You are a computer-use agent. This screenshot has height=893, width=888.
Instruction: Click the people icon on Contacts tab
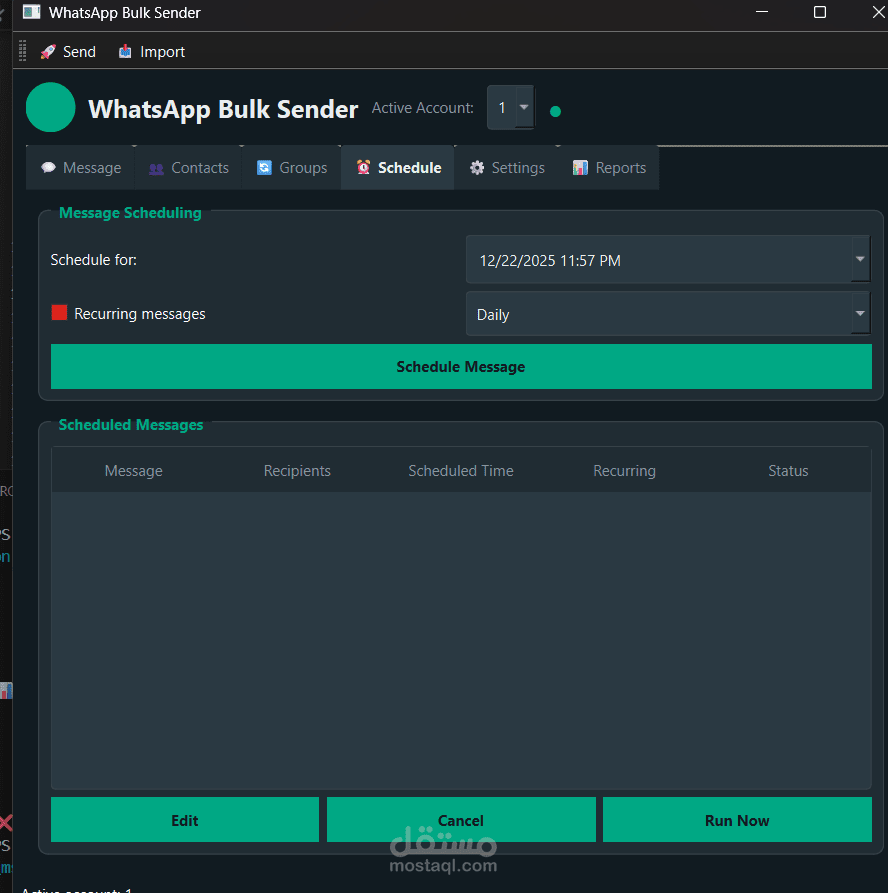[x=156, y=169]
